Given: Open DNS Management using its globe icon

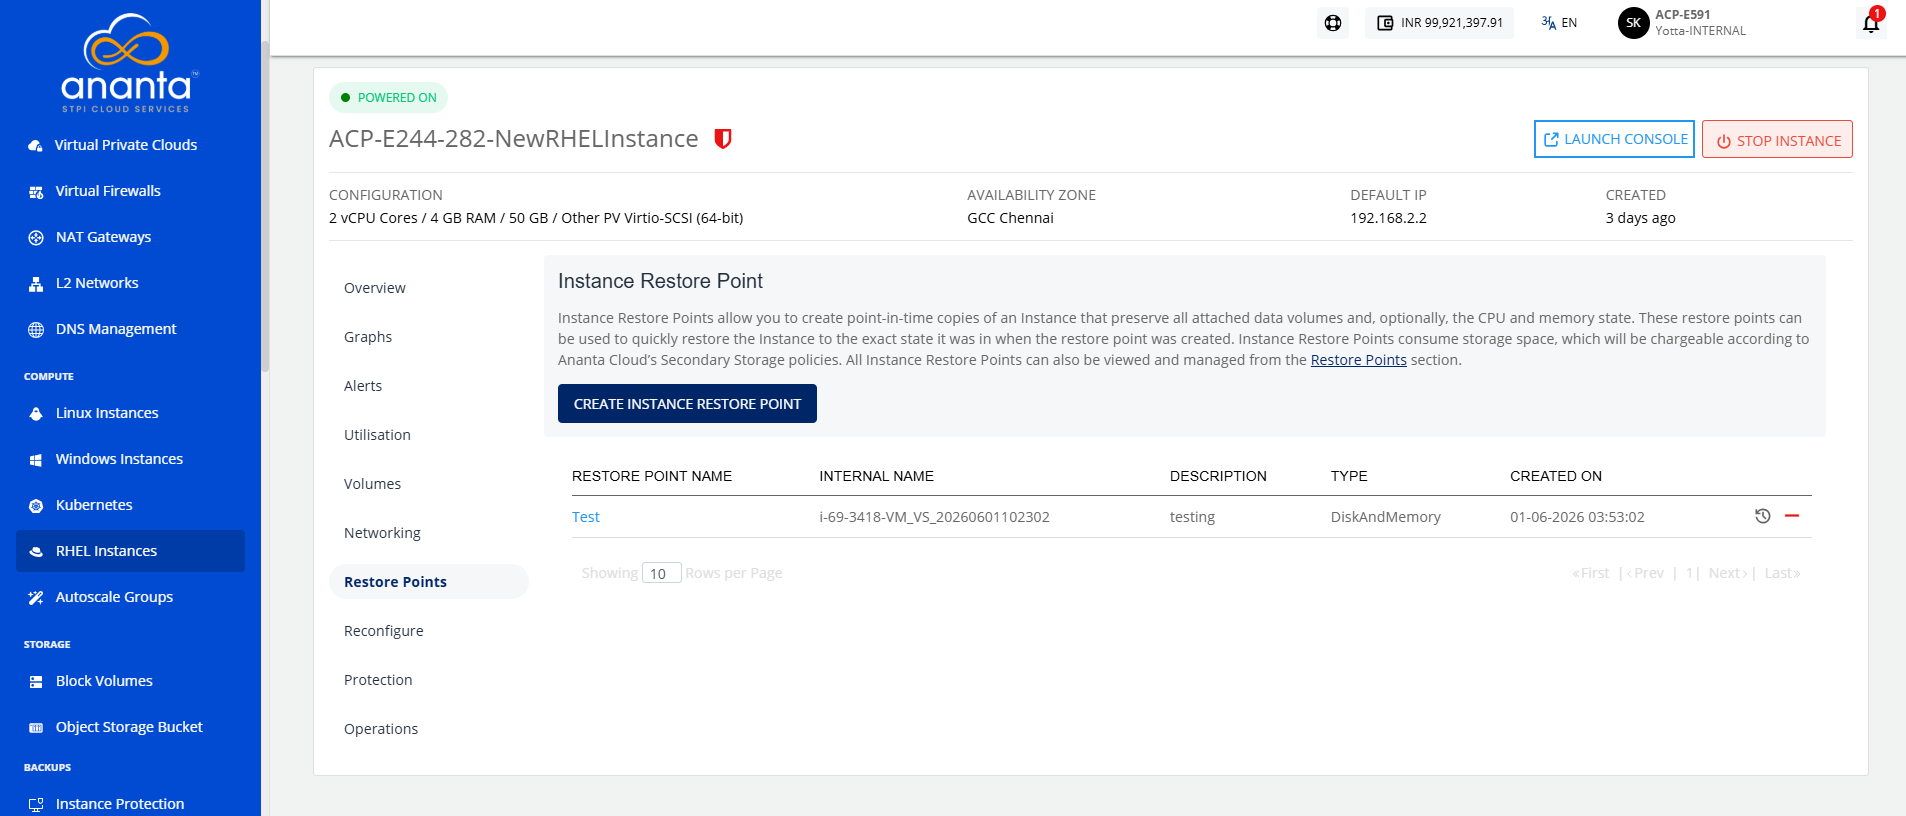Looking at the screenshot, I should pyautogui.click(x=36, y=330).
